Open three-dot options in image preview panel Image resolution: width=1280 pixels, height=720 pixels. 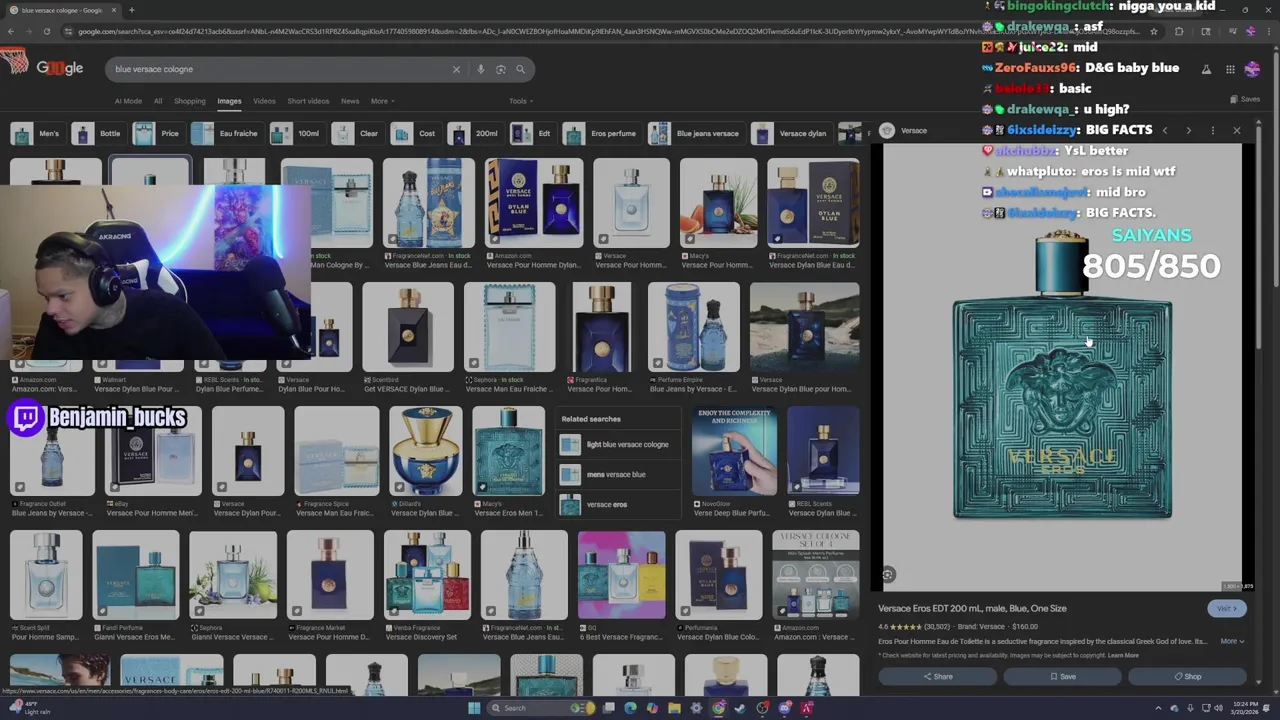click(x=1212, y=130)
